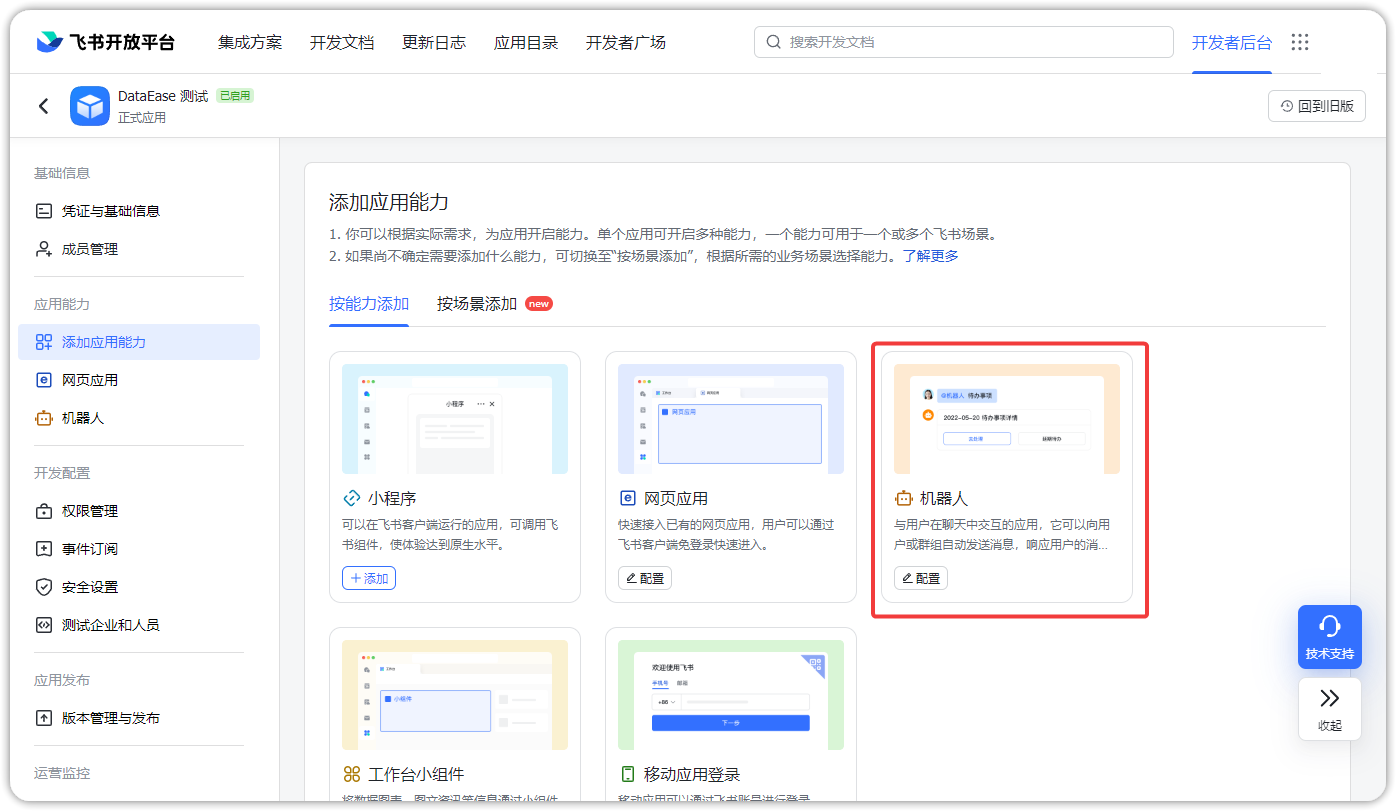Click the 移动应用登录 preview thumbnail
The height and width of the screenshot is (811, 1396).
(731, 695)
